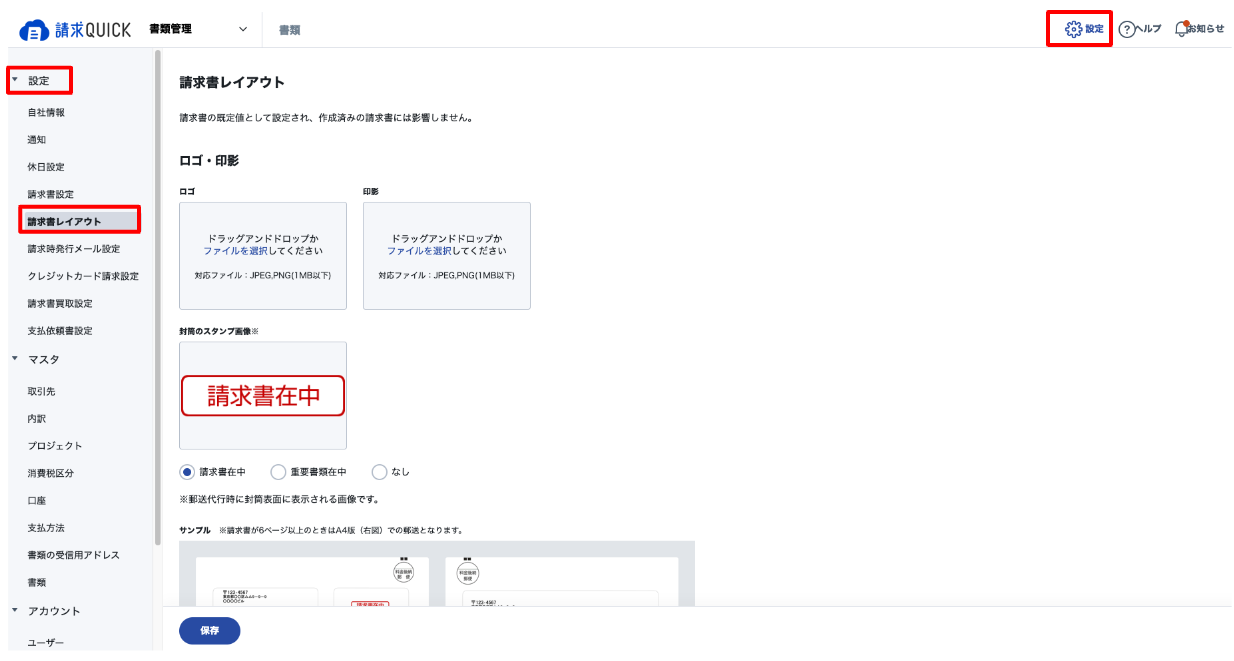Select the なし radio button
The height and width of the screenshot is (661, 1234).
(x=379, y=472)
